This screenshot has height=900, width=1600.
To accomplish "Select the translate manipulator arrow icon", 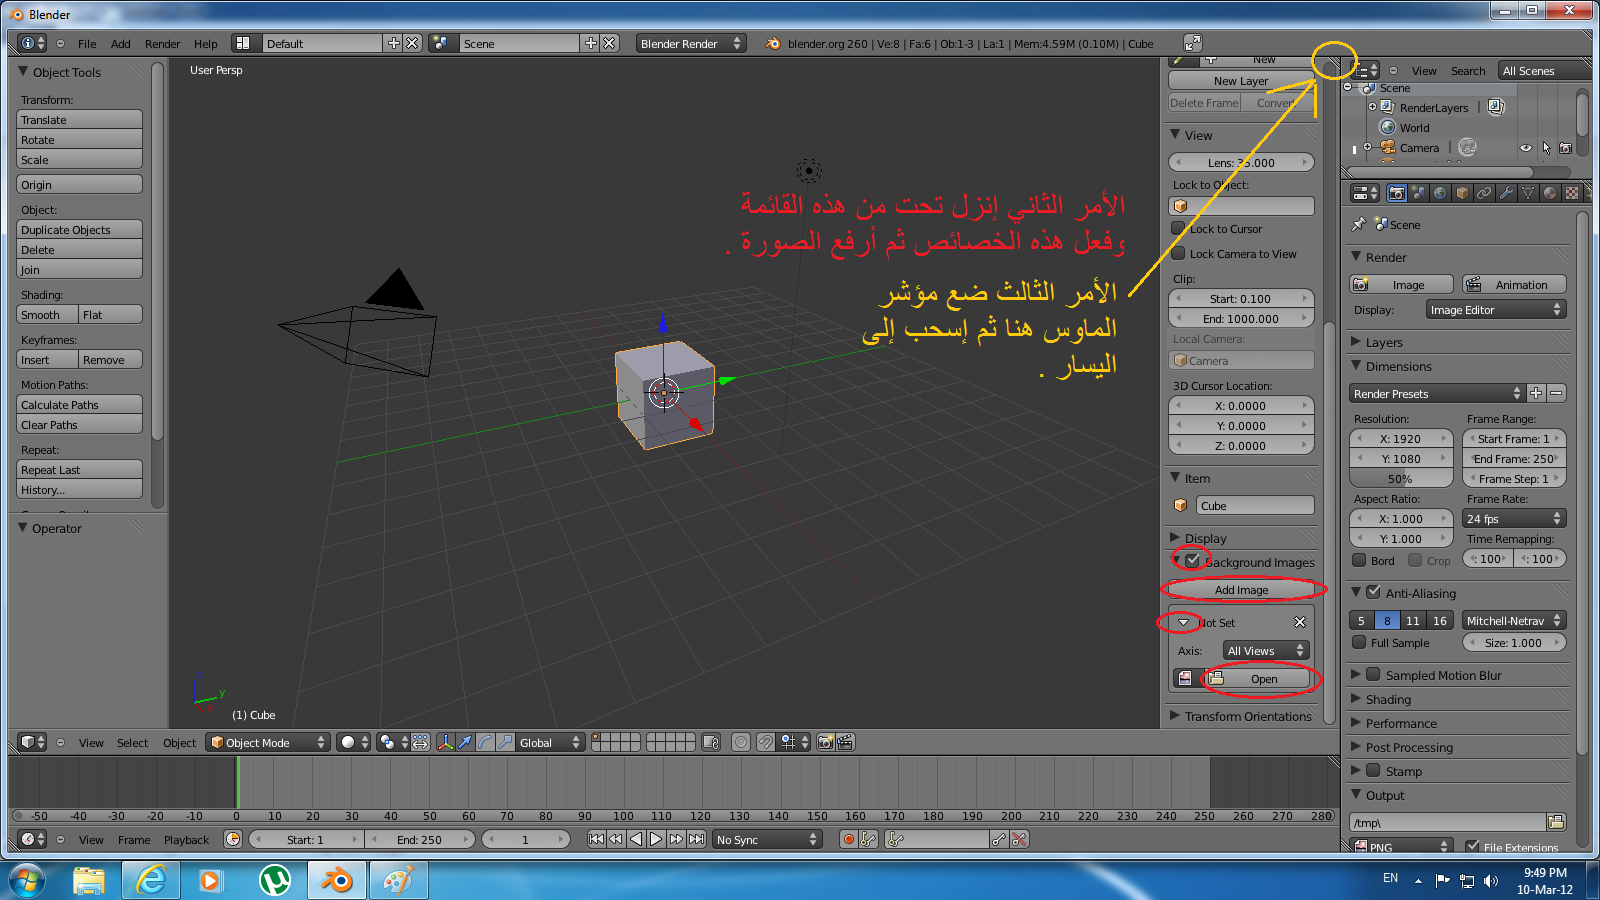I will point(465,742).
